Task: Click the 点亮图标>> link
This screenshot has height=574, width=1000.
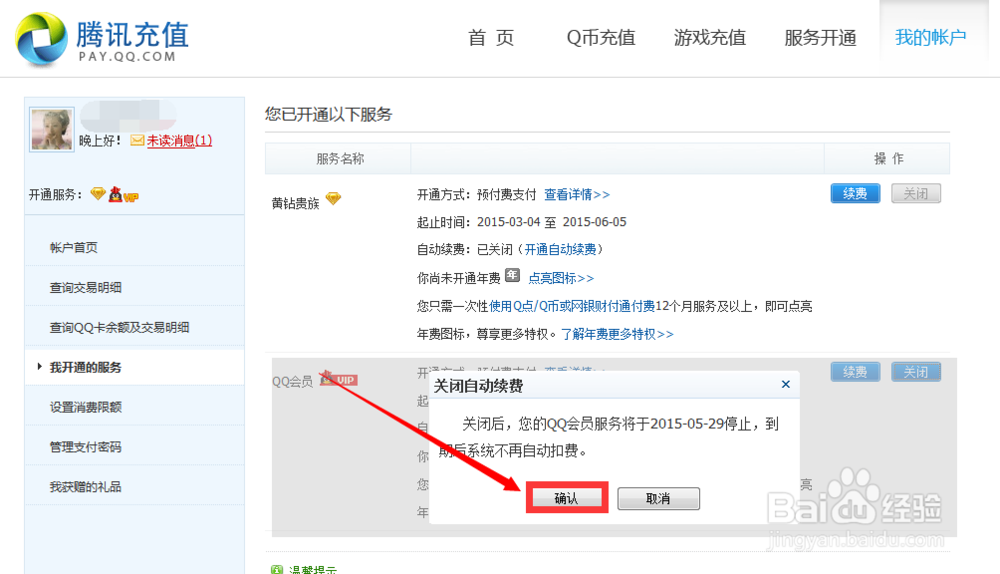Action: [x=561, y=278]
